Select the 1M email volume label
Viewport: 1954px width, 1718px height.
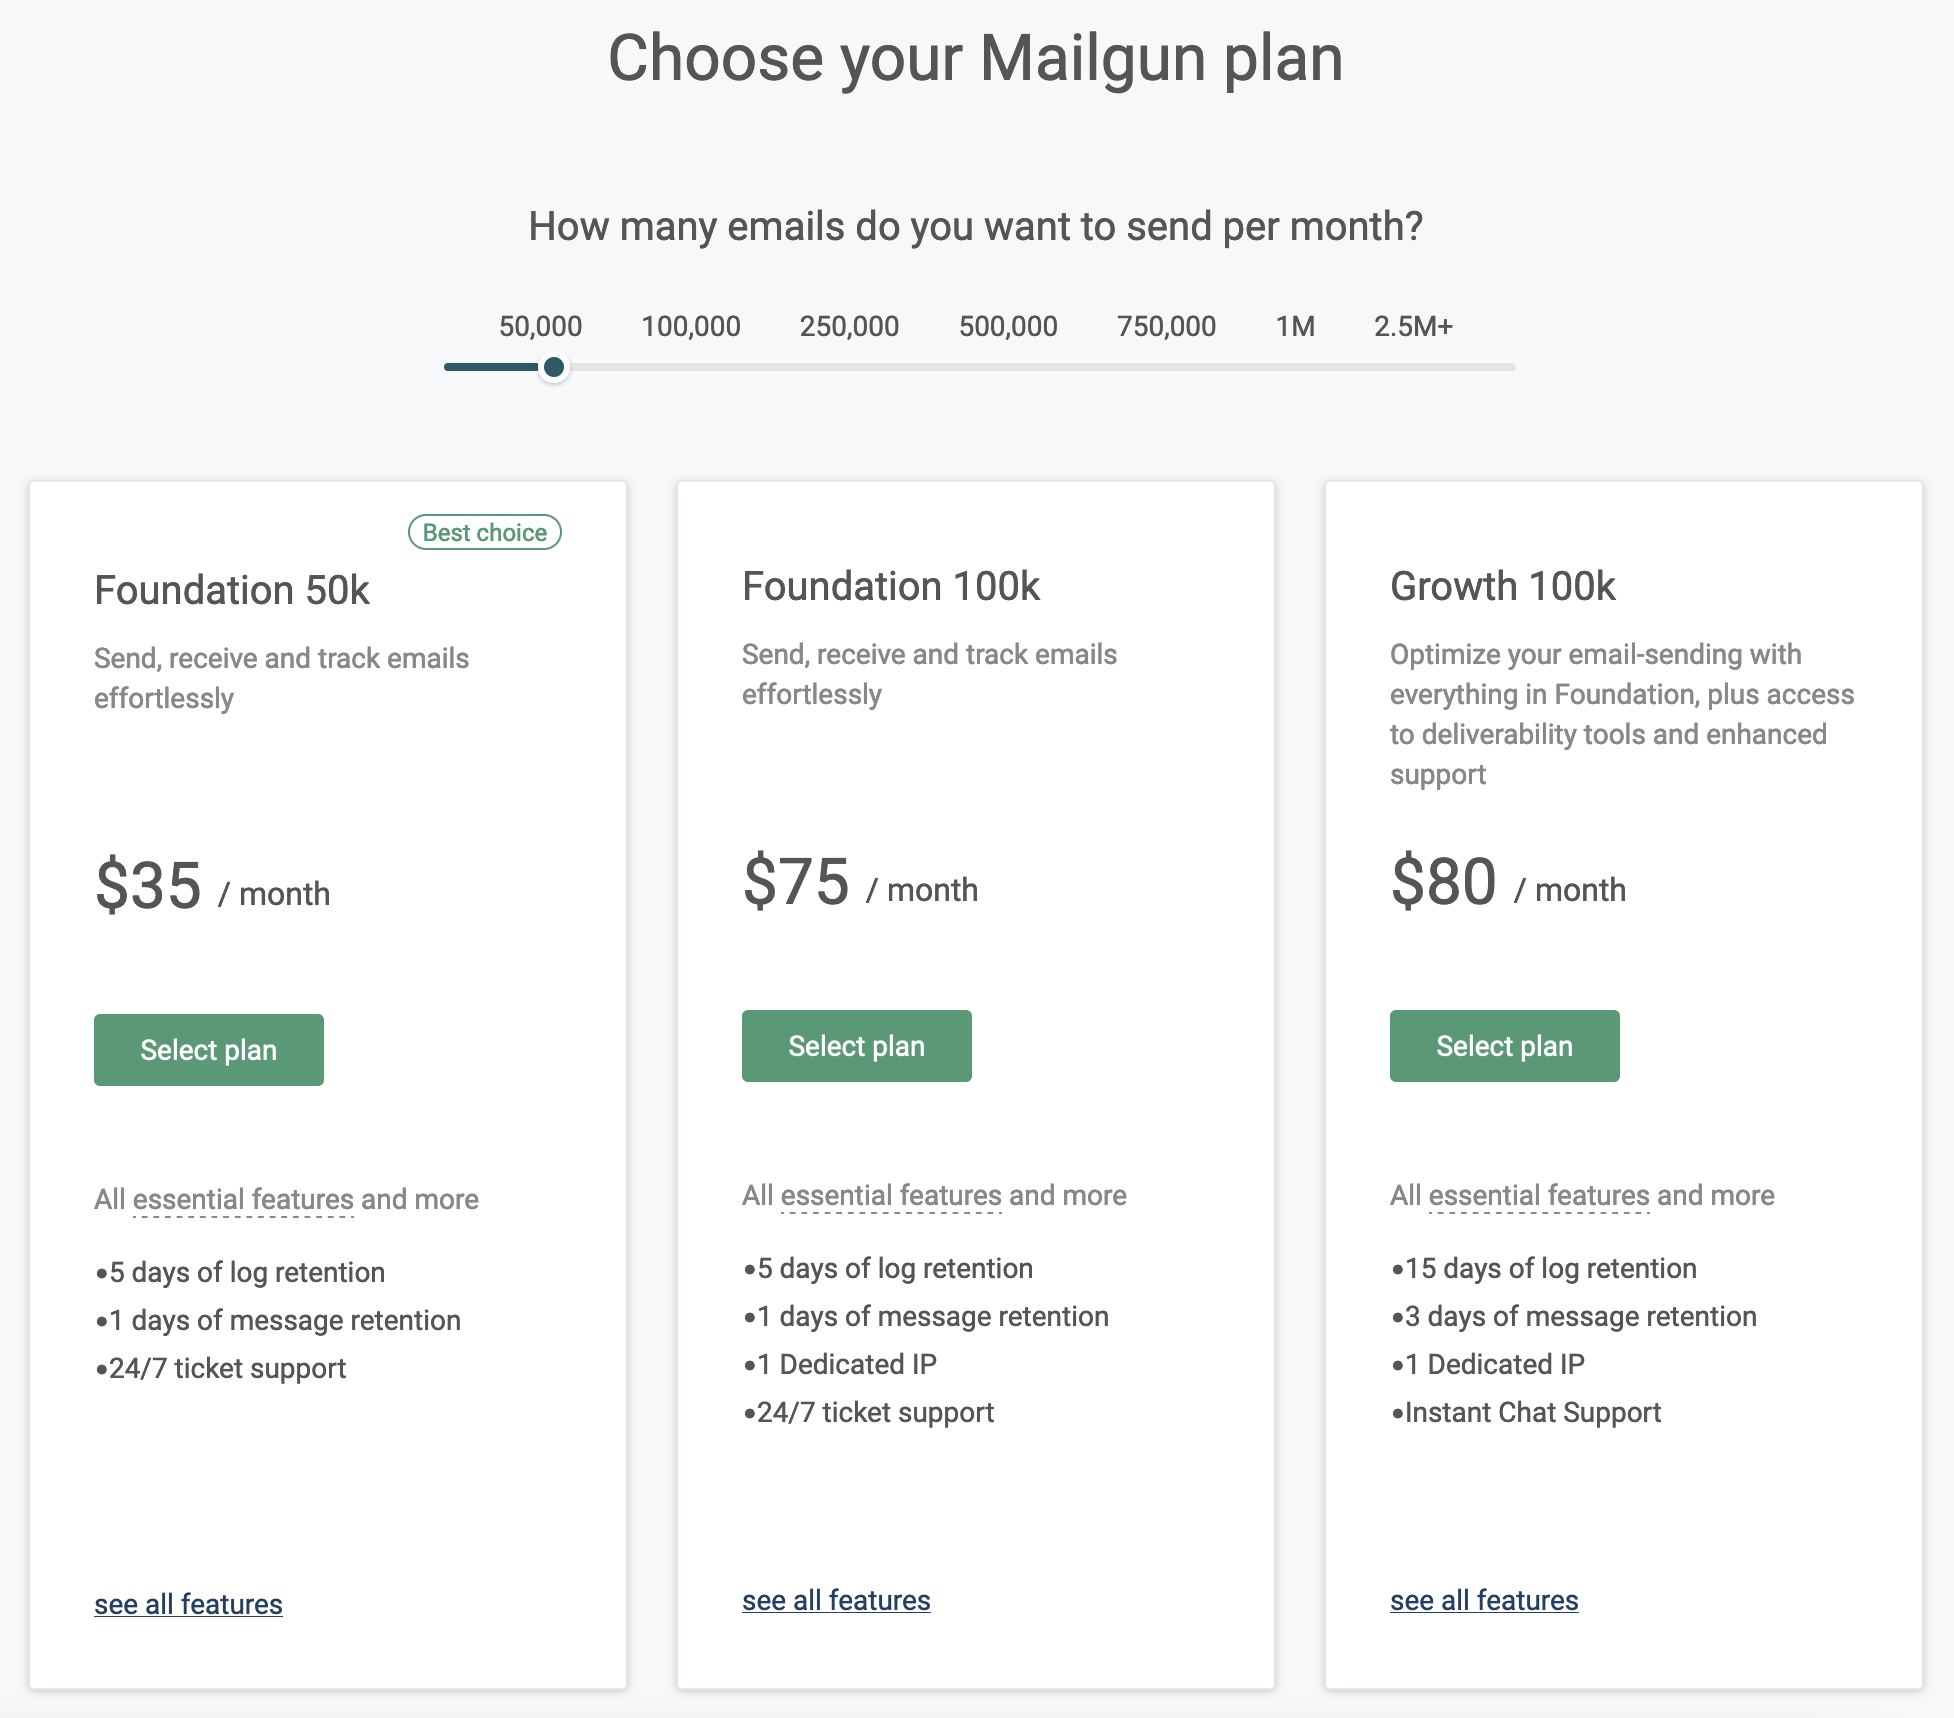[1294, 325]
